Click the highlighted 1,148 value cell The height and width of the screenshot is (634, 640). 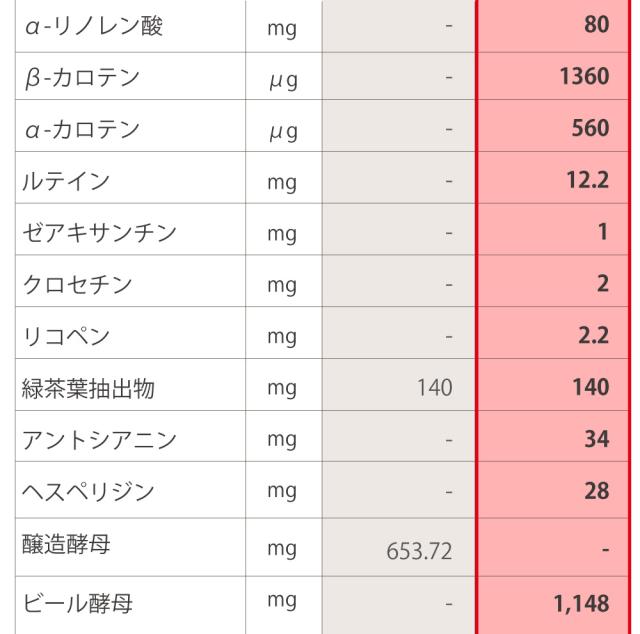coord(581,604)
